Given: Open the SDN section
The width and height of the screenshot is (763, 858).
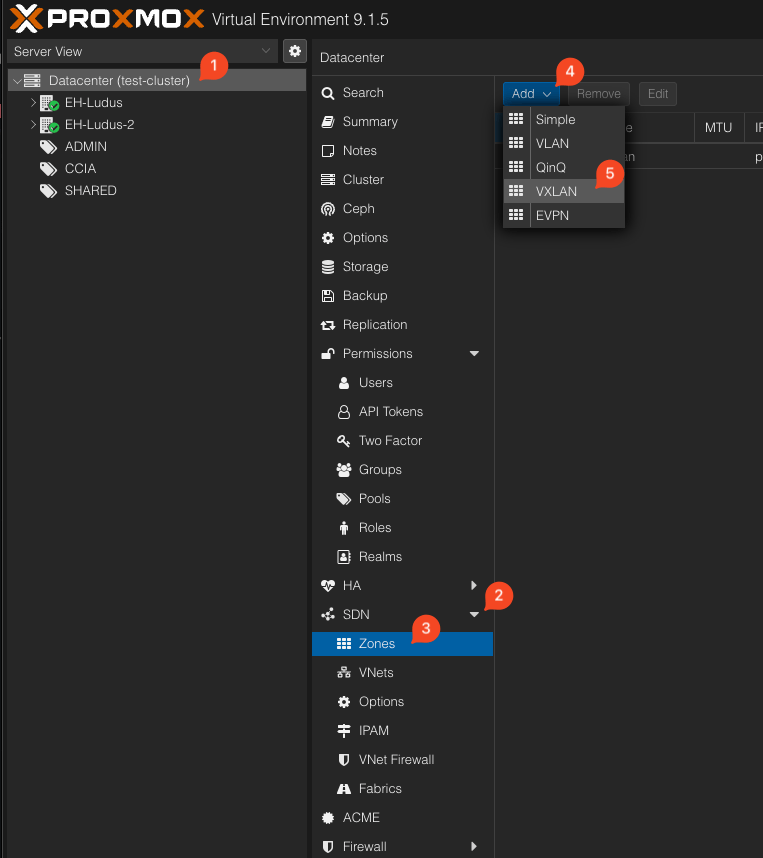Looking at the screenshot, I should pos(402,614).
